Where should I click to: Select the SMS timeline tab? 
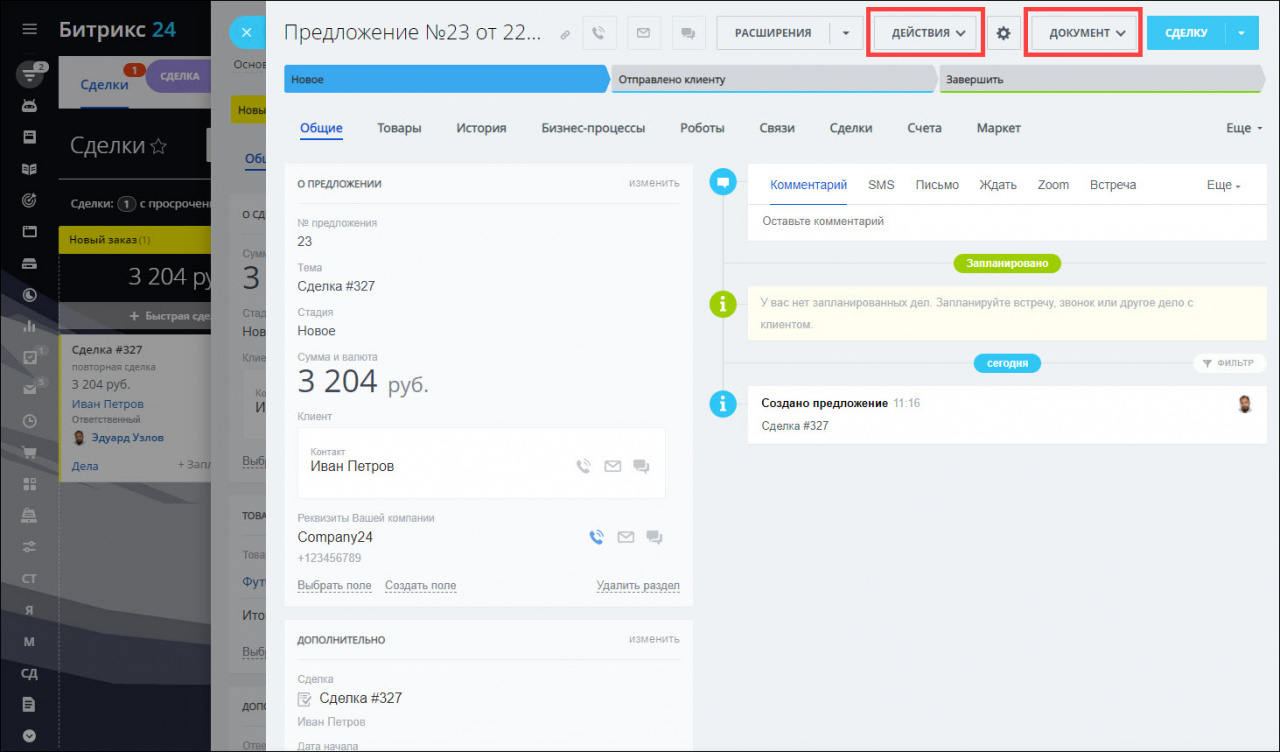coord(881,185)
